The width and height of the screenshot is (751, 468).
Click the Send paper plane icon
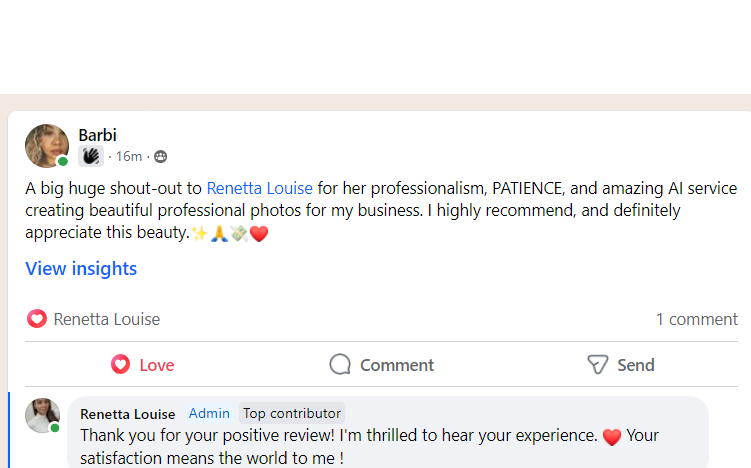coord(597,365)
